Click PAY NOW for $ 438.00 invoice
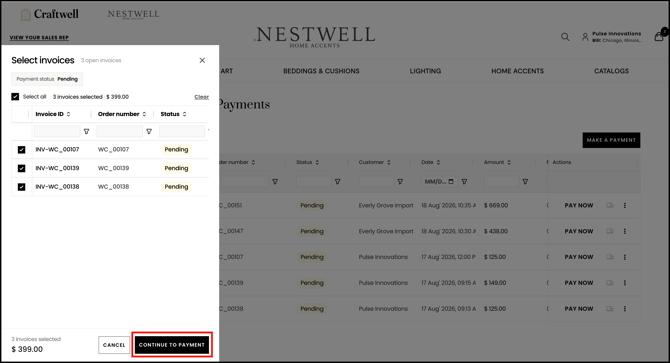This screenshot has width=670, height=363. tap(579, 231)
